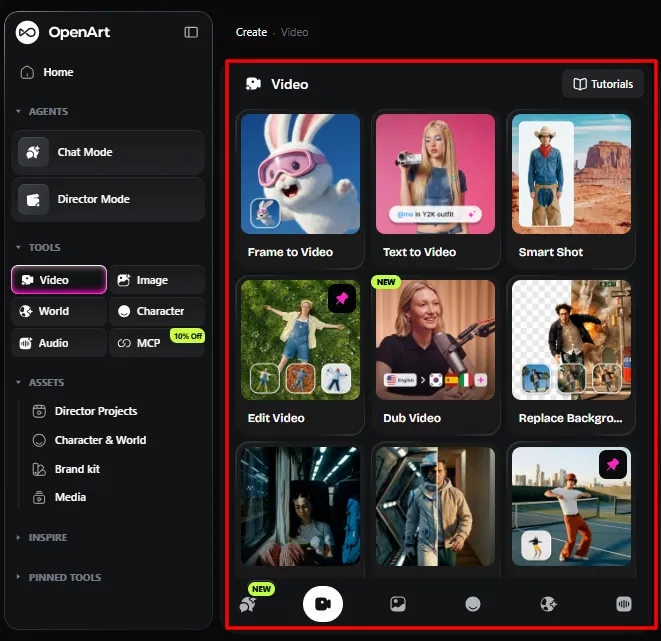Click the world globe icon in bottom bar
The width and height of the screenshot is (661, 641).
548,604
